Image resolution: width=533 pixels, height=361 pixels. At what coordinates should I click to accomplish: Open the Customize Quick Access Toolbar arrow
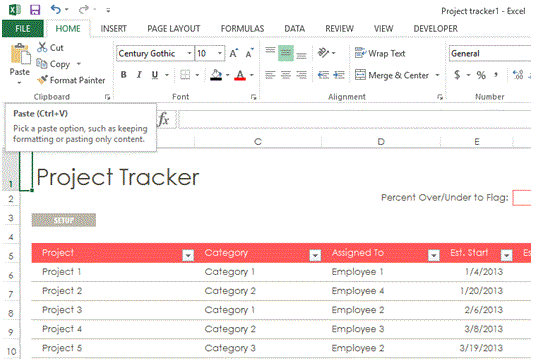108,11
